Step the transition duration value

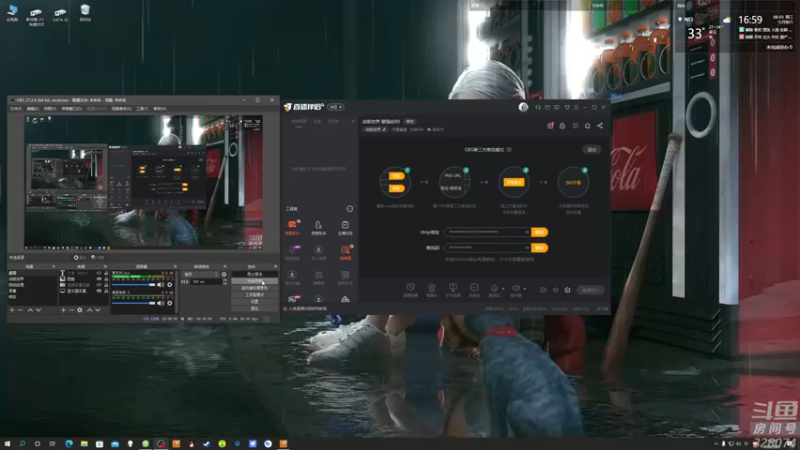click(225, 282)
